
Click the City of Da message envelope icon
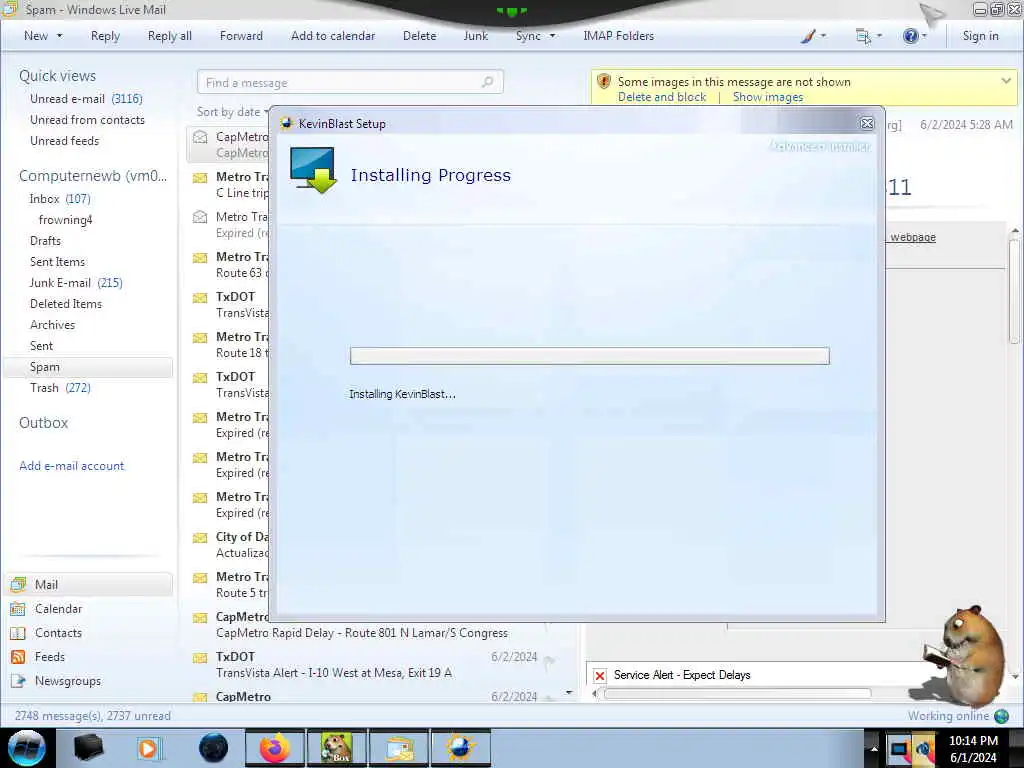click(x=200, y=538)
